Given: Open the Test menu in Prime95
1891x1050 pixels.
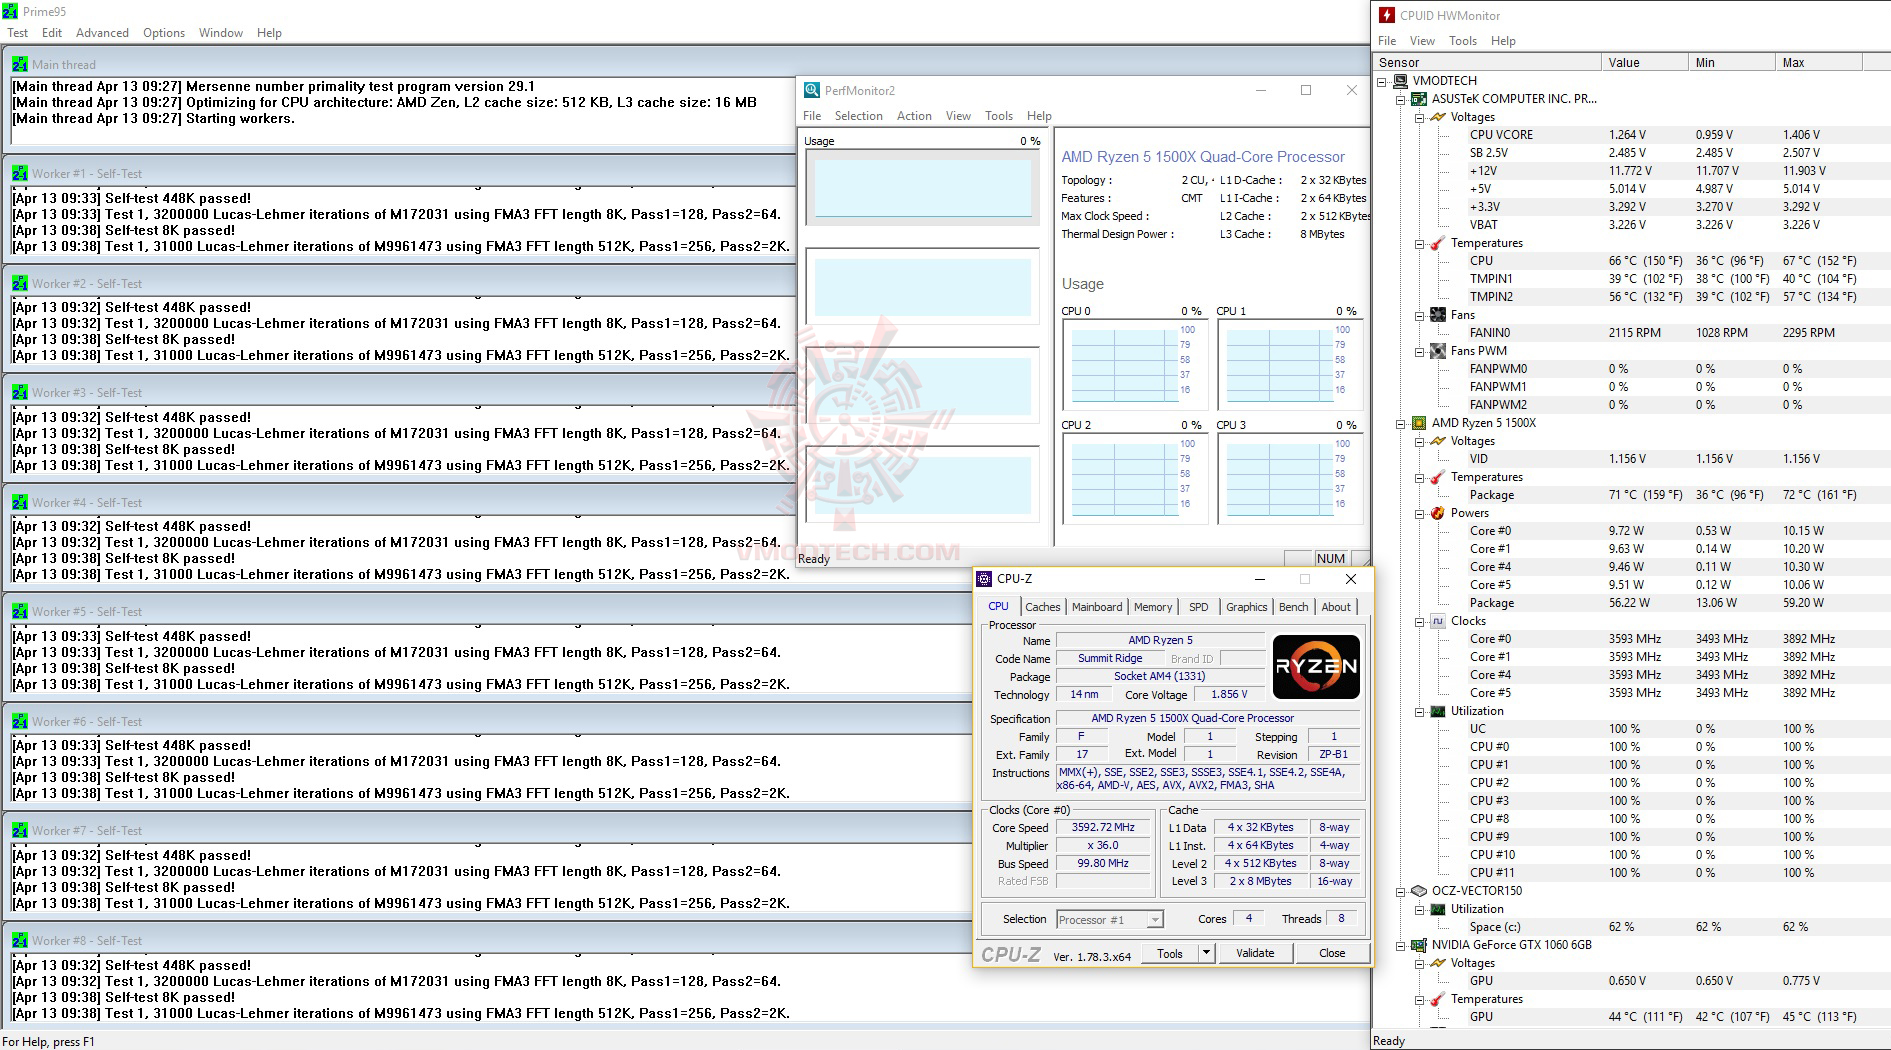Looking at the screenshot, I should coord(18,33).
